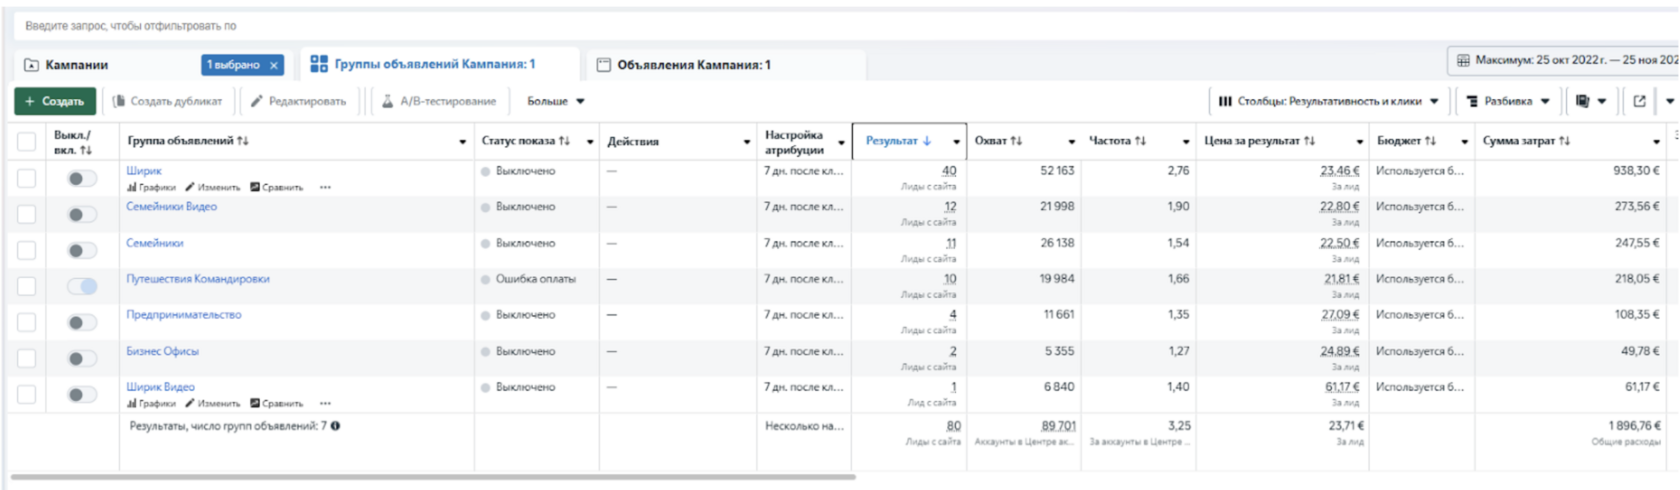Select all rows with header checkbox
1680x490 pixels.
pos(27,142)
